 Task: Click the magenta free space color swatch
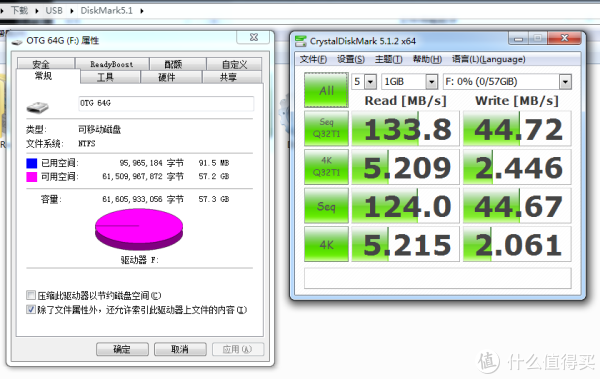point(31,176)
